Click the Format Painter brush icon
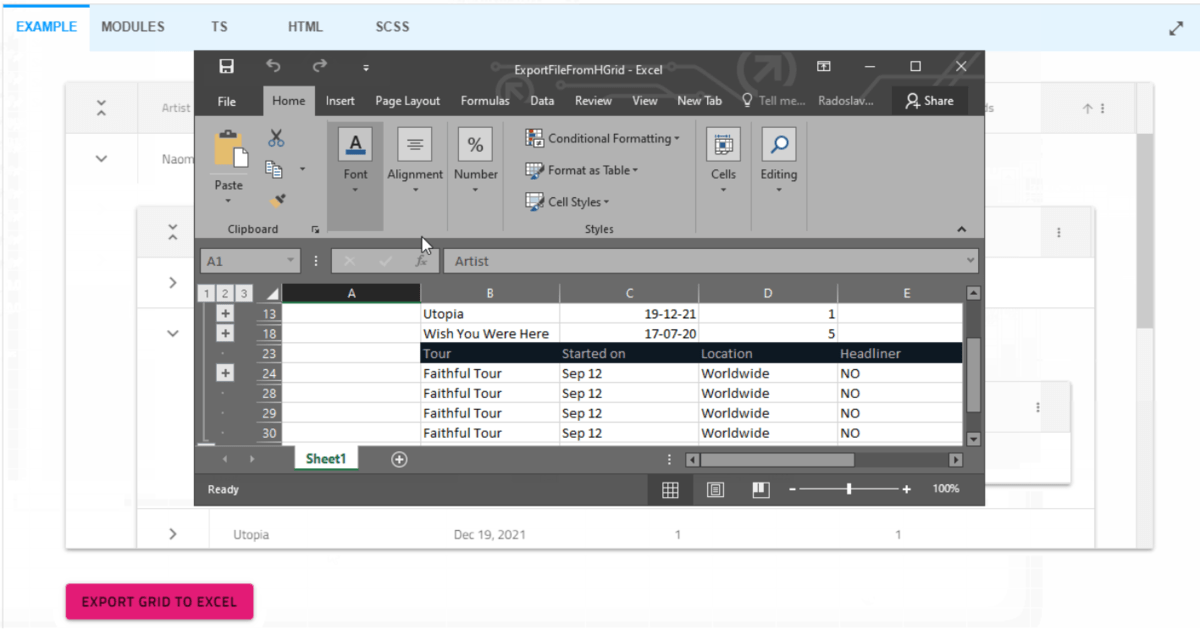1200x630 pixels. click(278, 200)
